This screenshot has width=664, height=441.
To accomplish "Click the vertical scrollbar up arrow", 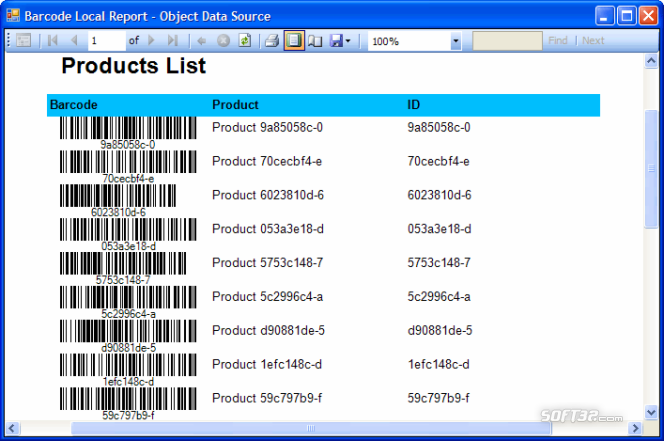I will coord(651,61).
